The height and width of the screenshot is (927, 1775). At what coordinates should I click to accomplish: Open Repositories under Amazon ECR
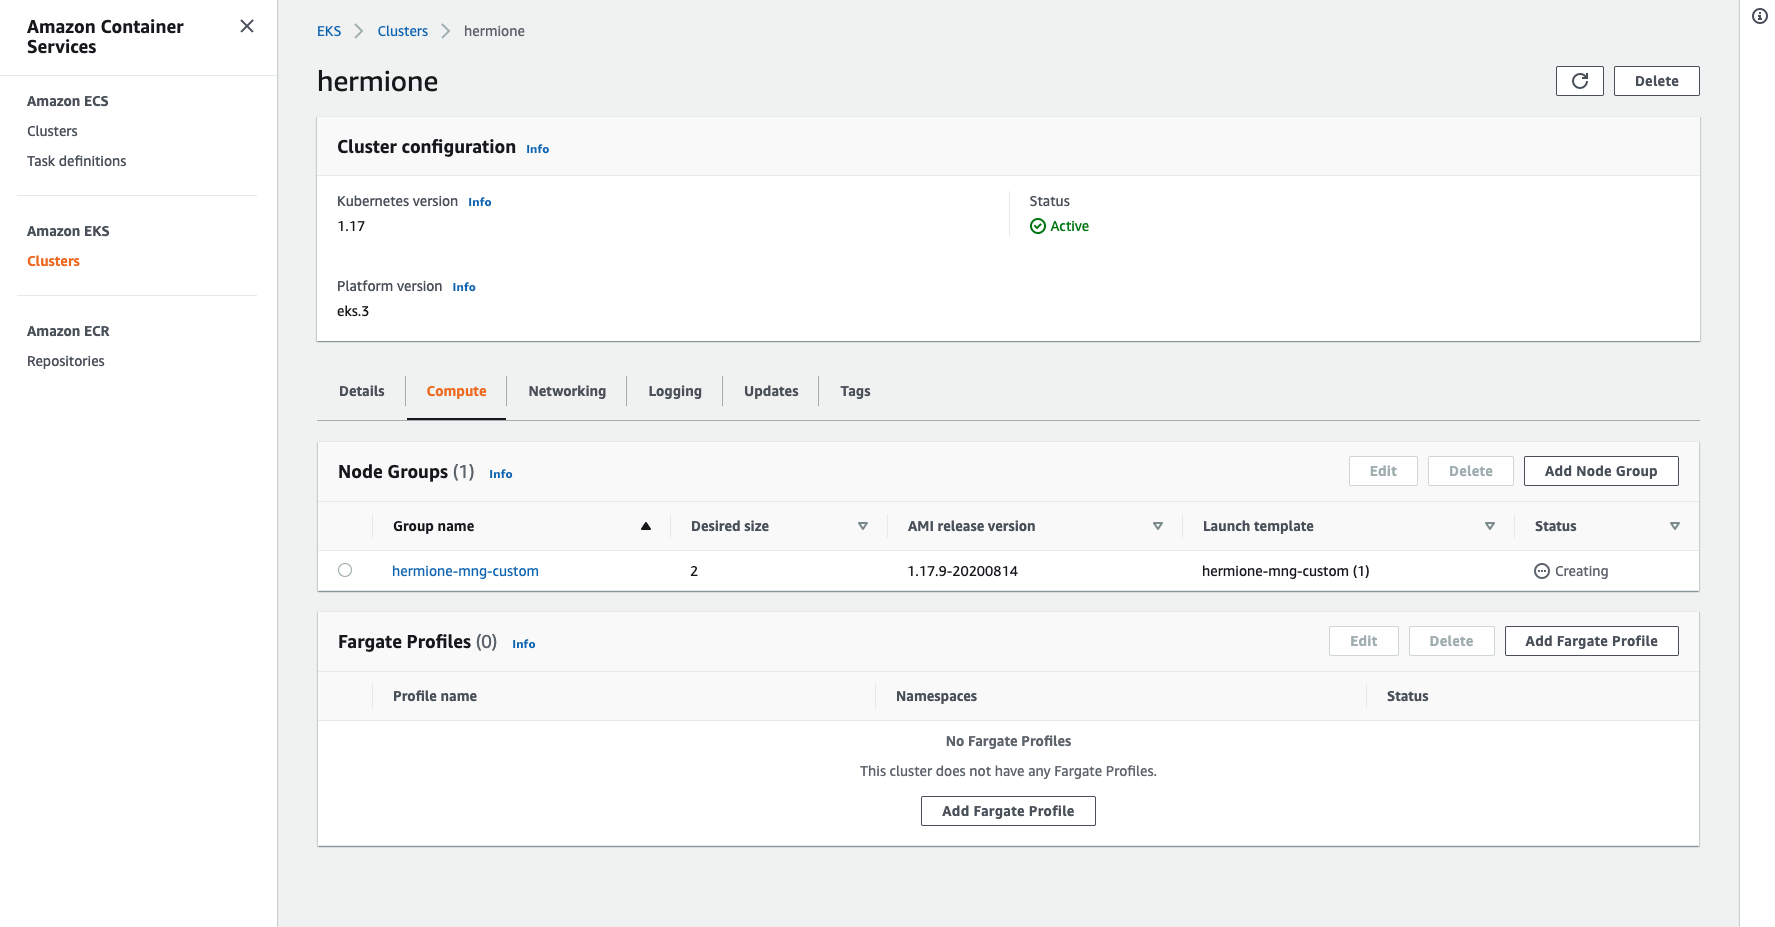pyautogui.click(x=66, y=361)
